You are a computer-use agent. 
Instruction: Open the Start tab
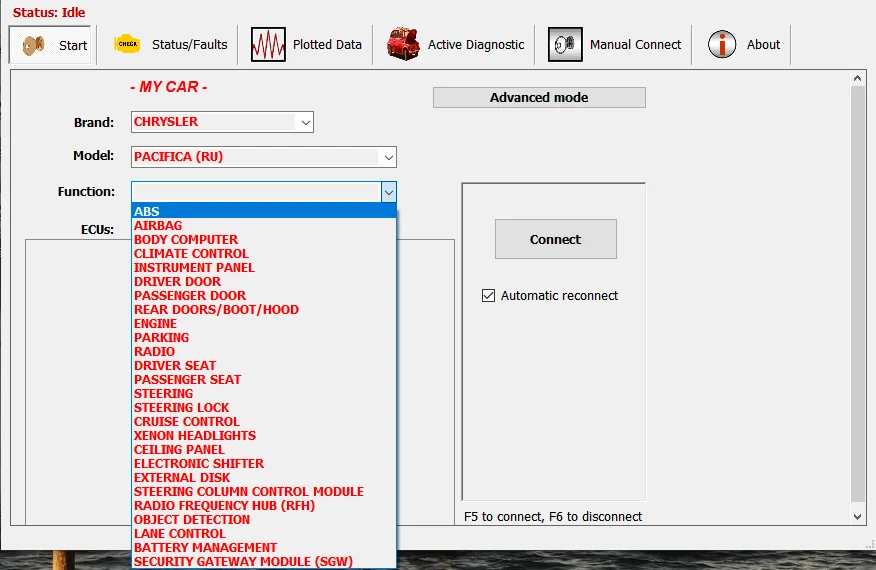[x=50, y=45]
